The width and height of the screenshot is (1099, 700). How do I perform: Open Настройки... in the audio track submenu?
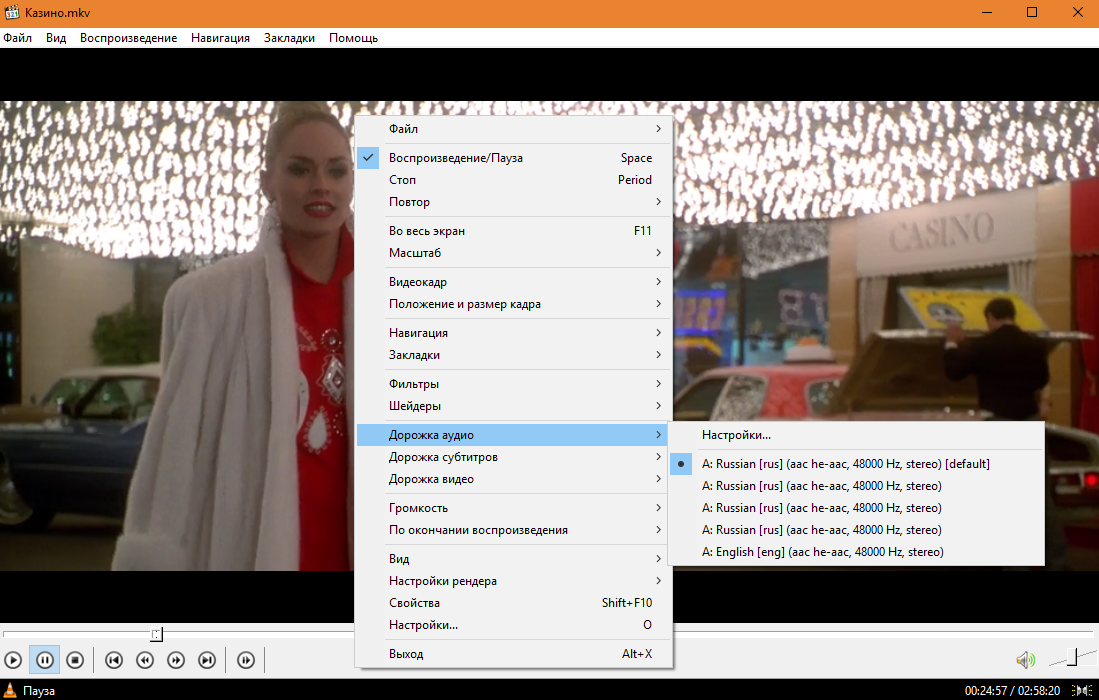(856, 435)
